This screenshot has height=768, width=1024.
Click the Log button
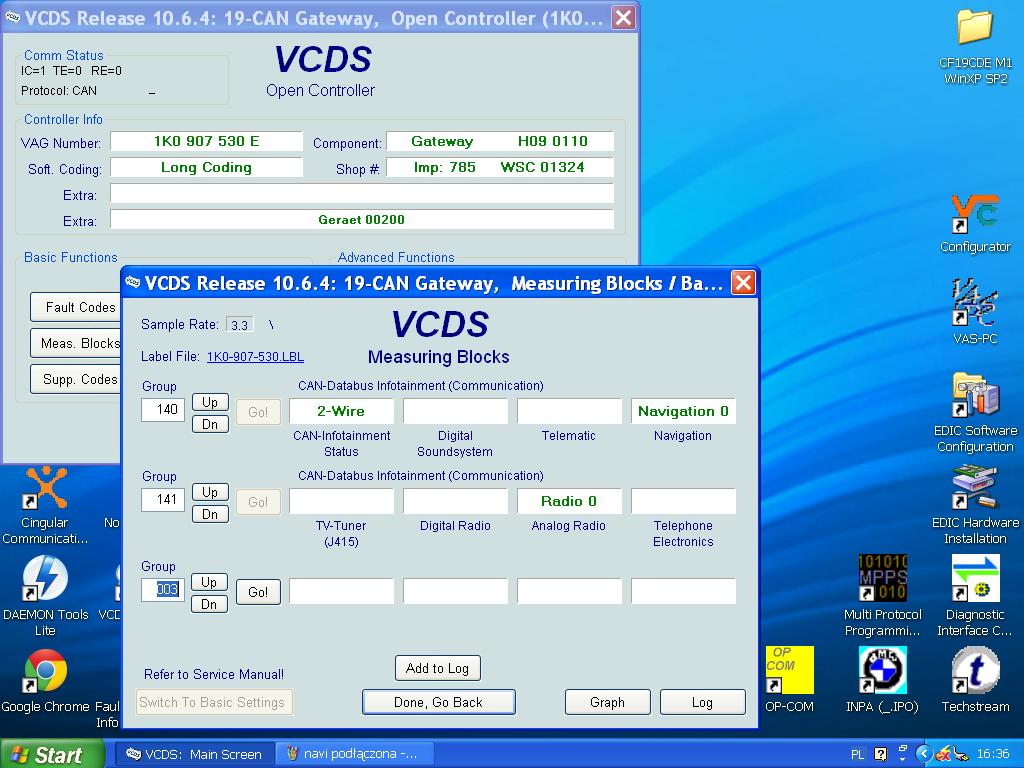pyautogui.click(x=703, y=702)
